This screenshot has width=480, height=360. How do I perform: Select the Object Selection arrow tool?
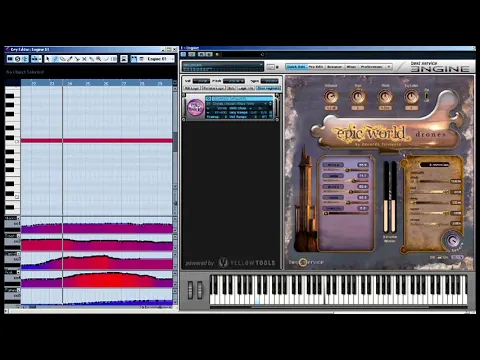(48, 59)
